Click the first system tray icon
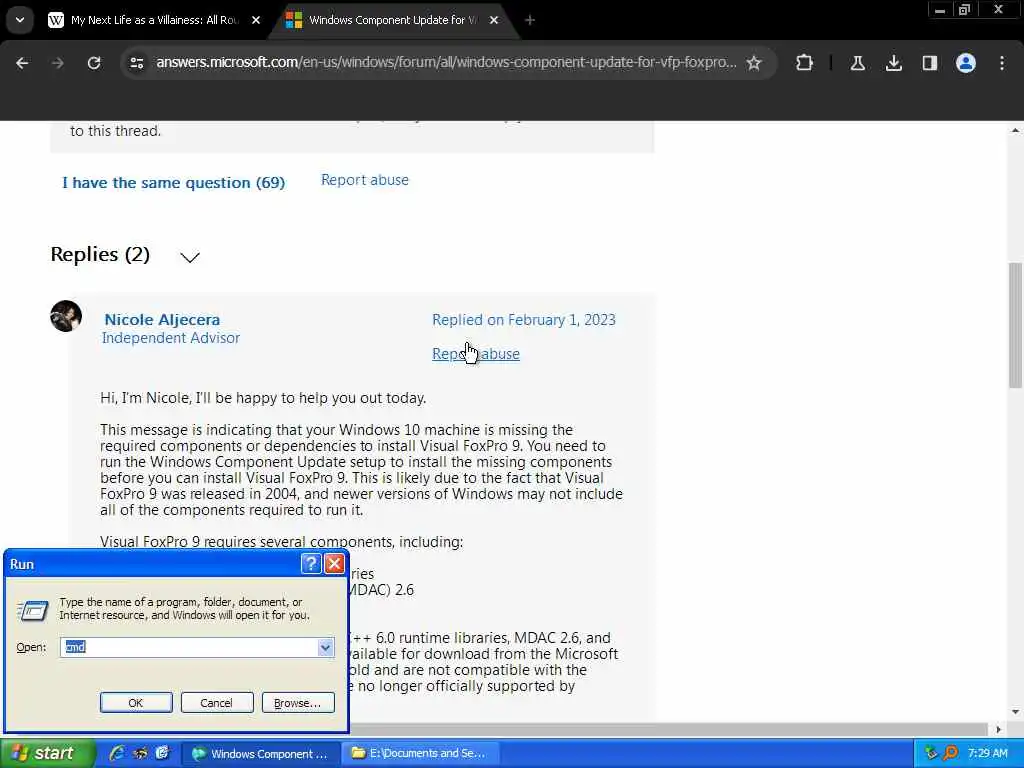1024x768 pixels. 931,753
